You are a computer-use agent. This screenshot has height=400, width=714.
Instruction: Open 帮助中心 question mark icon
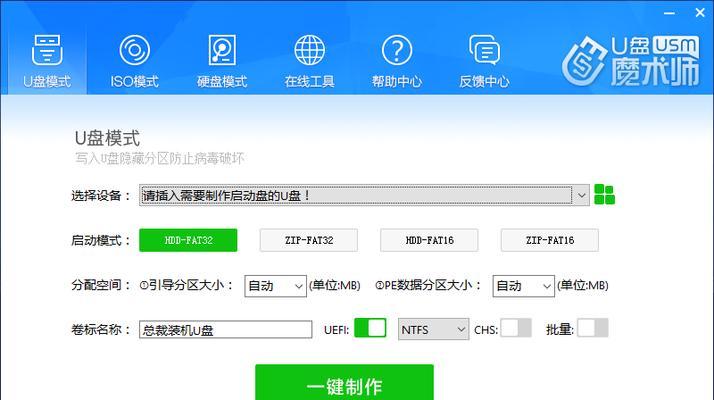(397, 50)
